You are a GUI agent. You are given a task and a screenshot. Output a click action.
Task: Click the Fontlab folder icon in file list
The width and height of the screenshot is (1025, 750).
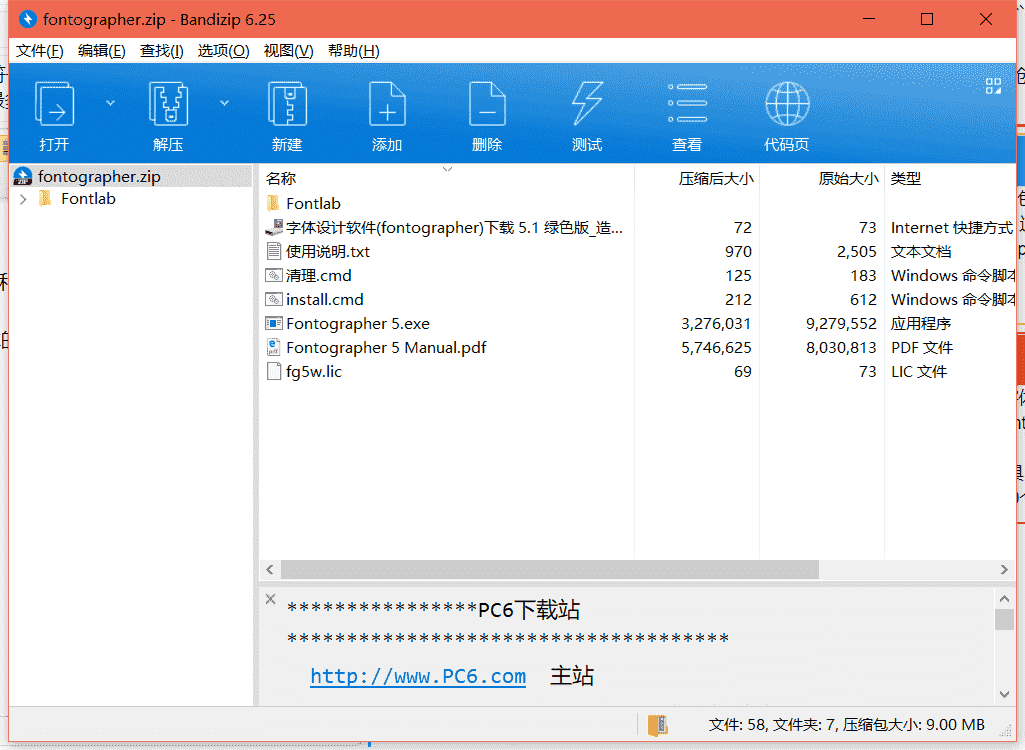tap(273, 203)
